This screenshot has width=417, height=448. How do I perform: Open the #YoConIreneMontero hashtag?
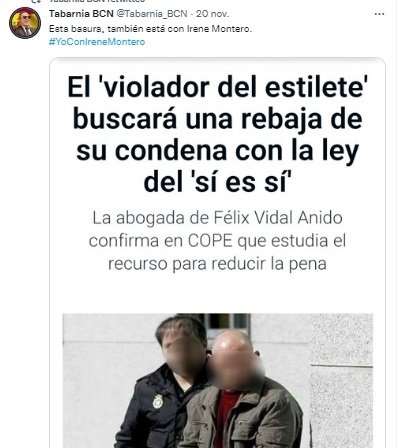coord(97,42)
